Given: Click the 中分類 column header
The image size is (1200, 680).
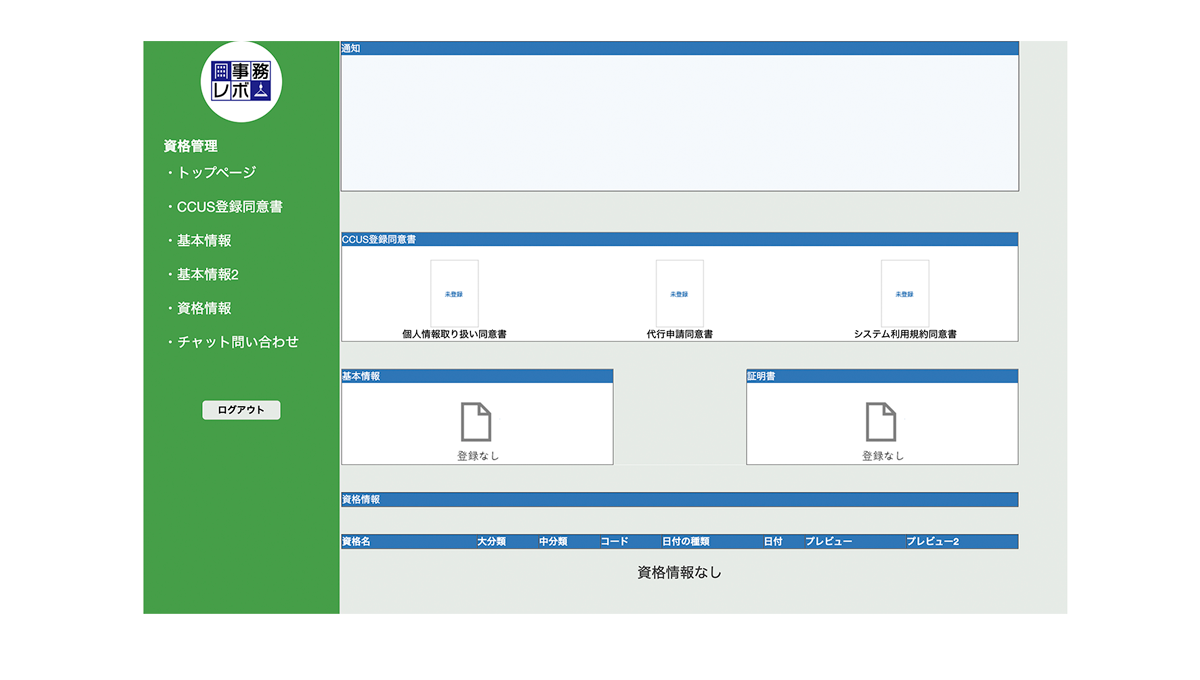Looking at the screenshot, I should pyautogui.click(x=553, y=541).
